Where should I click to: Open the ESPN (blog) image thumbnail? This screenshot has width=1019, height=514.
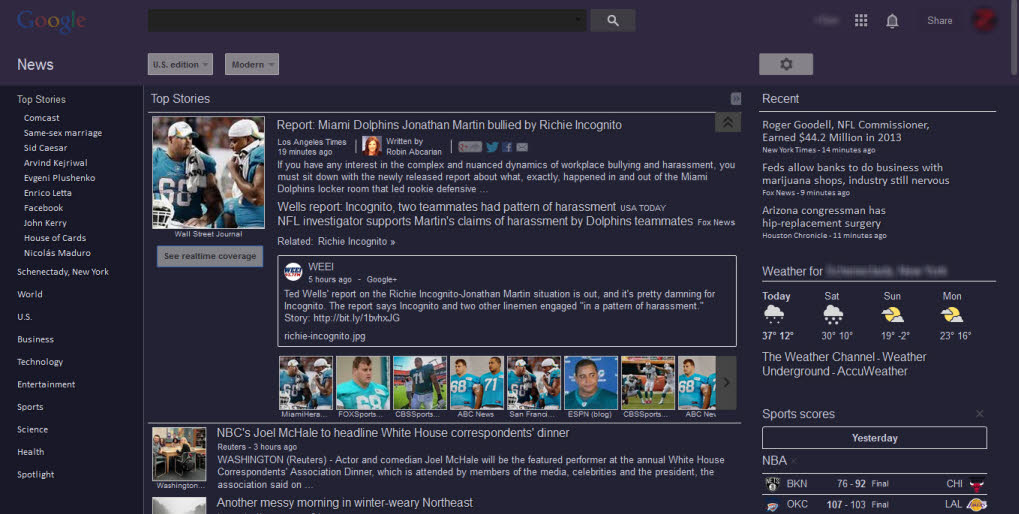(x=591, y=383)
